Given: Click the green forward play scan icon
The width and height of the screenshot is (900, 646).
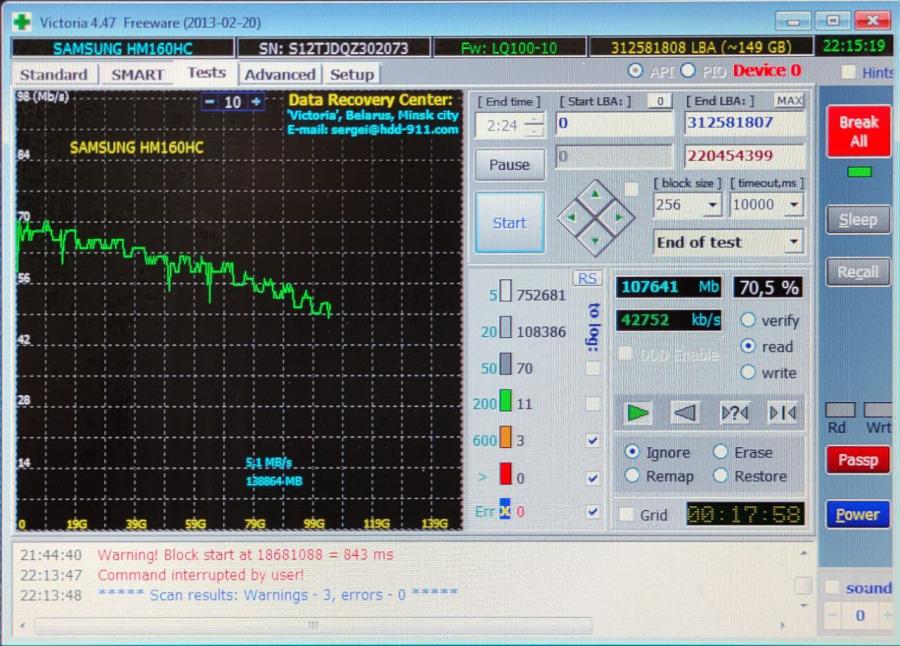Looking at the screenshot, I should click(x=637, y=412).
